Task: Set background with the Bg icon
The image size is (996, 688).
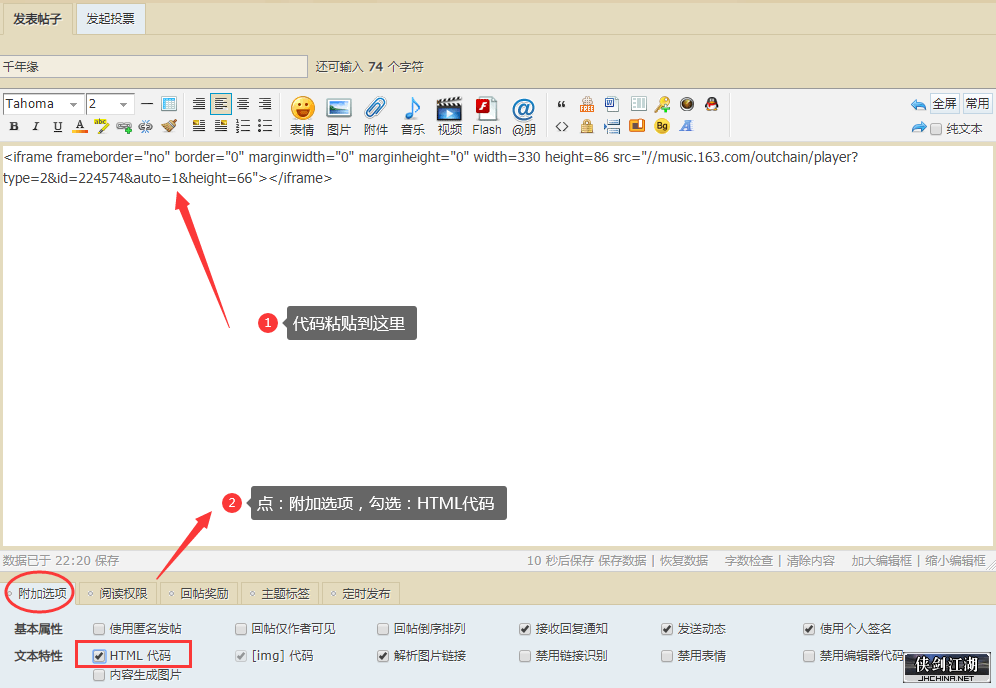Action: click(x=662, y=126)
